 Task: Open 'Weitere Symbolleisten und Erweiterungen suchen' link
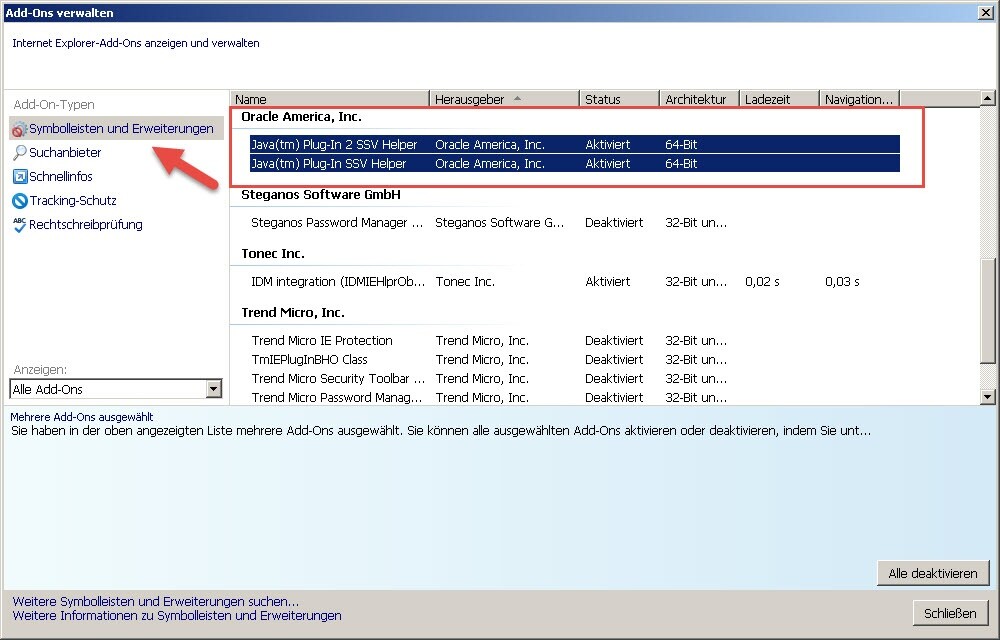pos(155,602)
